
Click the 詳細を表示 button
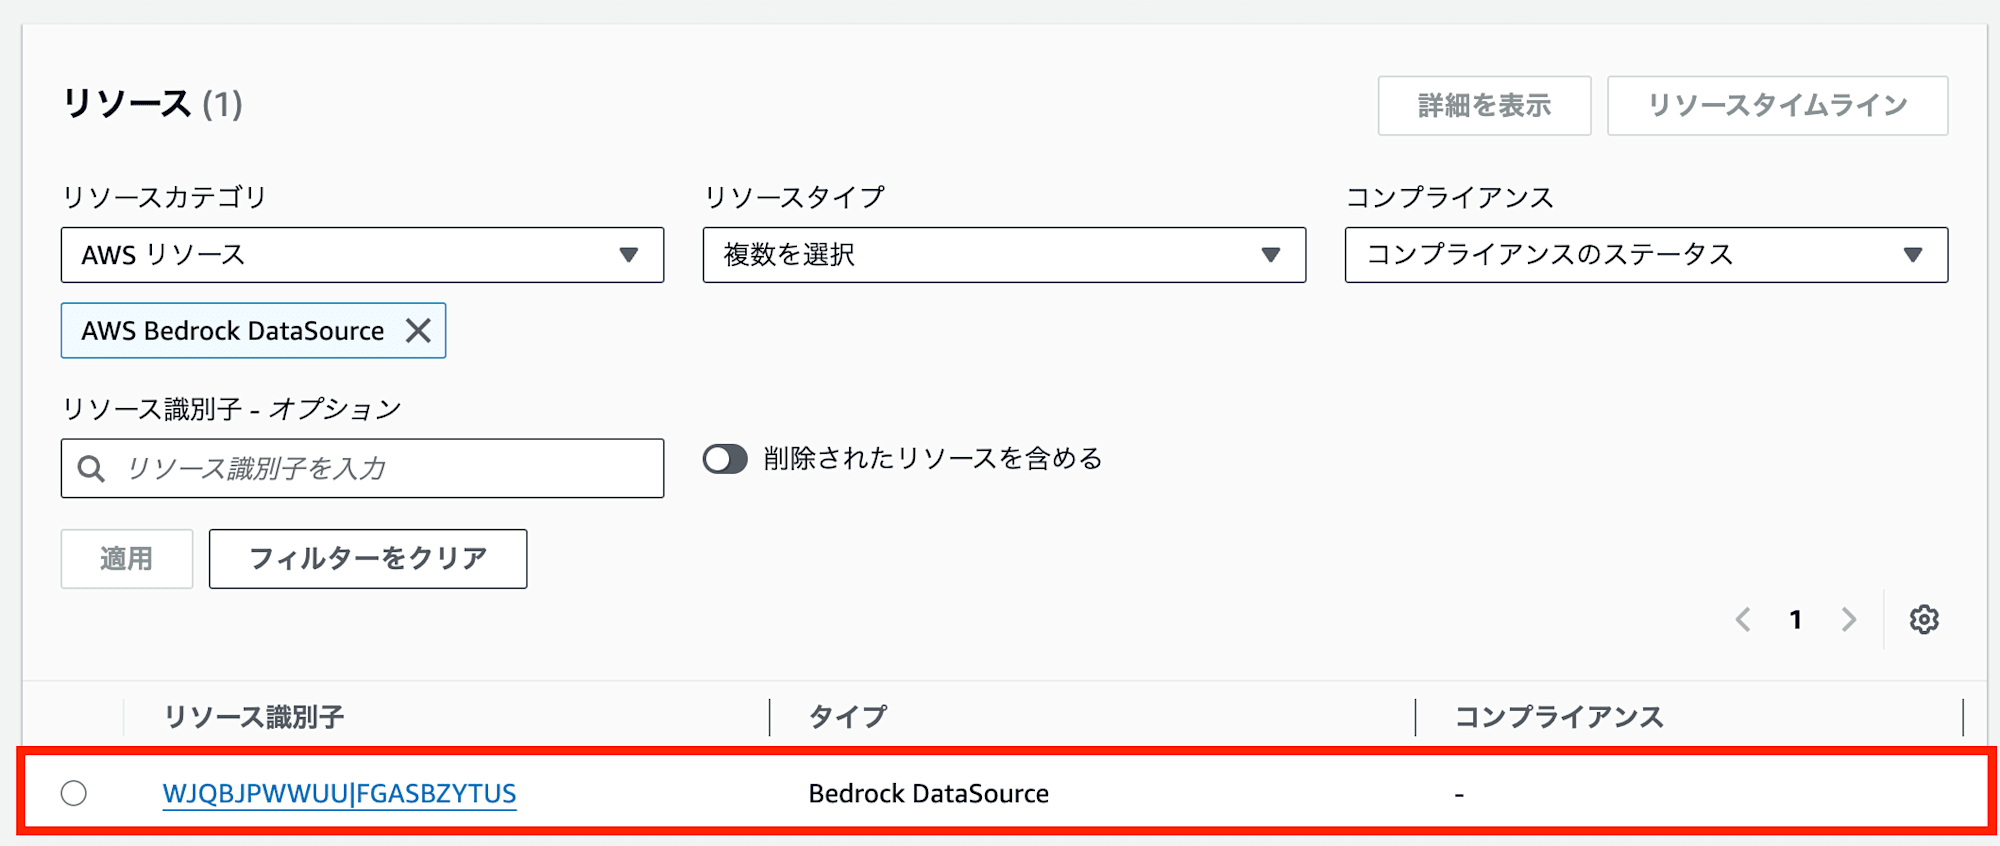point(1484,105)
